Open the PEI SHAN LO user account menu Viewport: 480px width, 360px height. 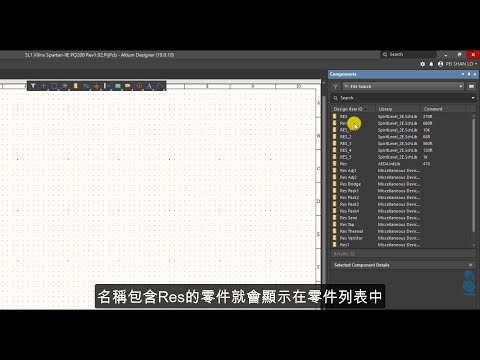(x=457, y=64)
